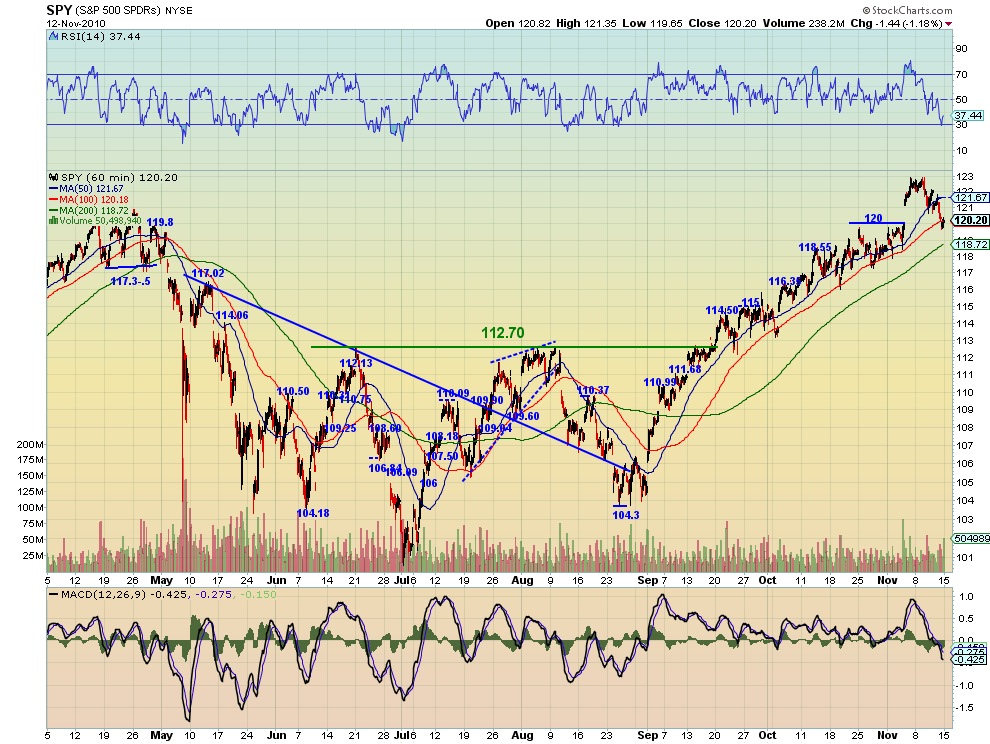Click the 117.3-.5 support annotation
The image size is (990, 744).
click(x=130, y=281)
